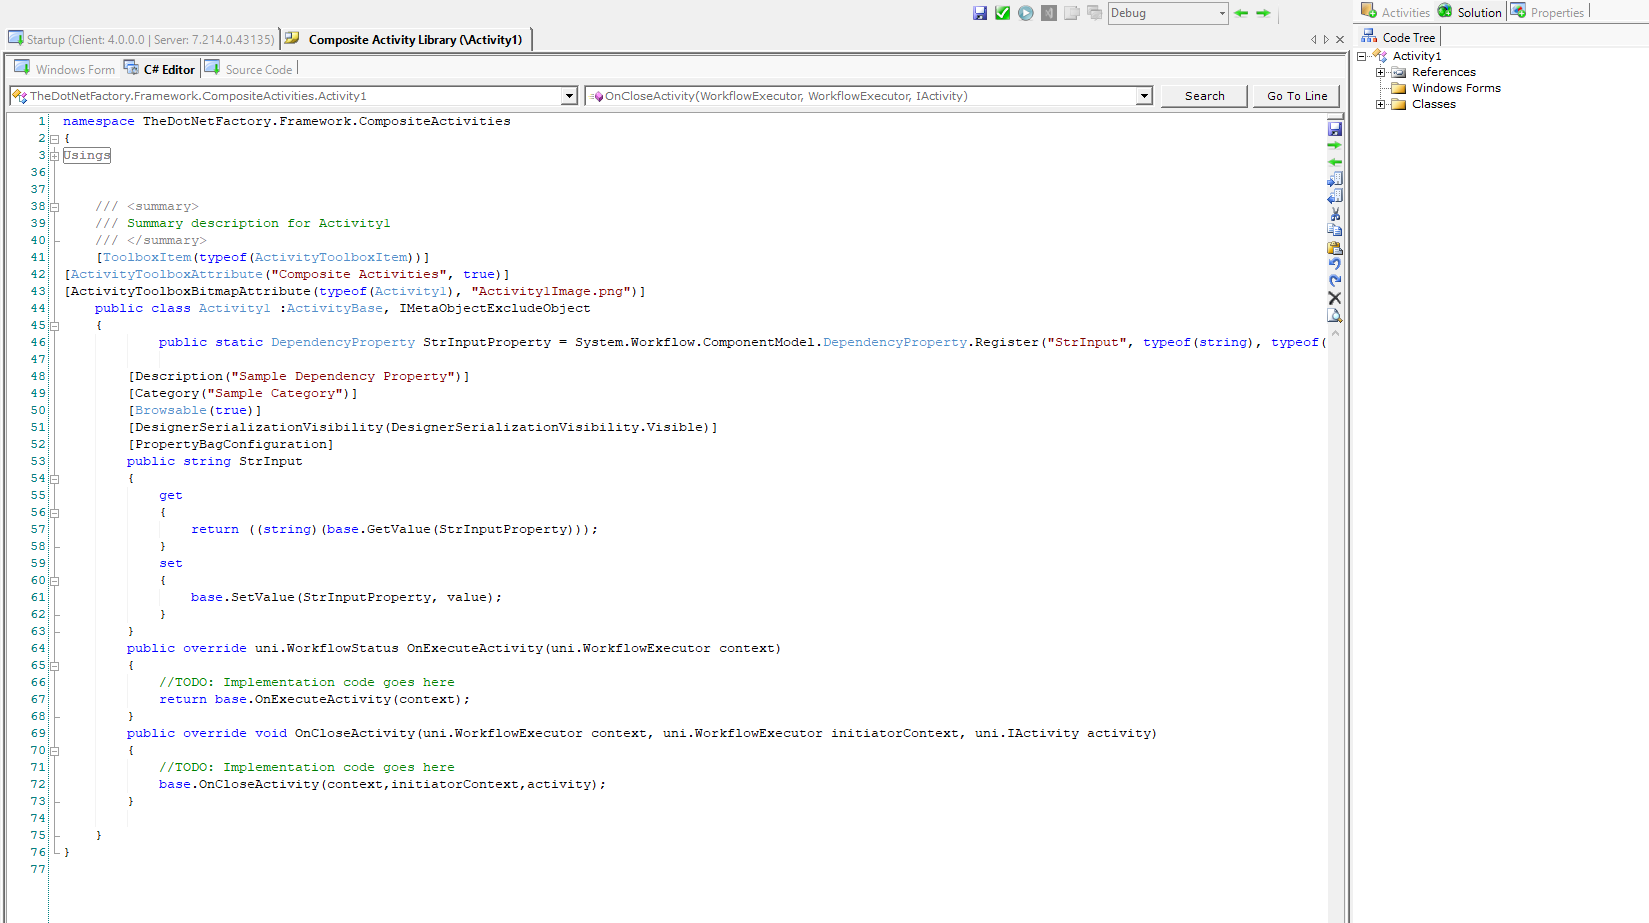Screen dimensions: 1649x923
Task: Collapse the get accessor block at line 56
Action: point(54,513)
